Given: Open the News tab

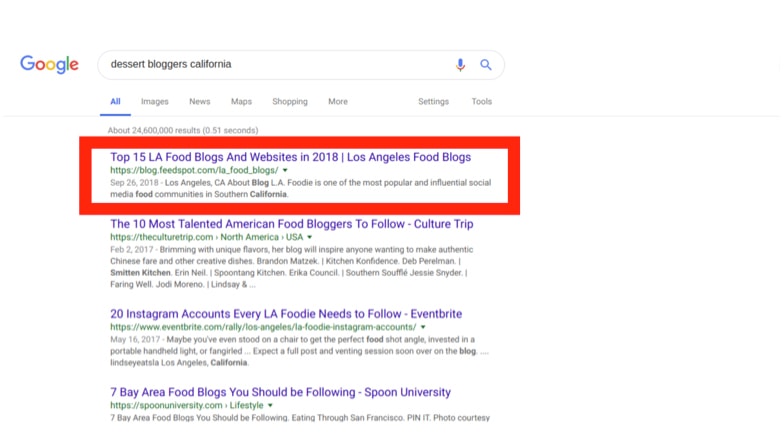Looking at the screenshot, I should pyautogui.click(x=200, y=102).
